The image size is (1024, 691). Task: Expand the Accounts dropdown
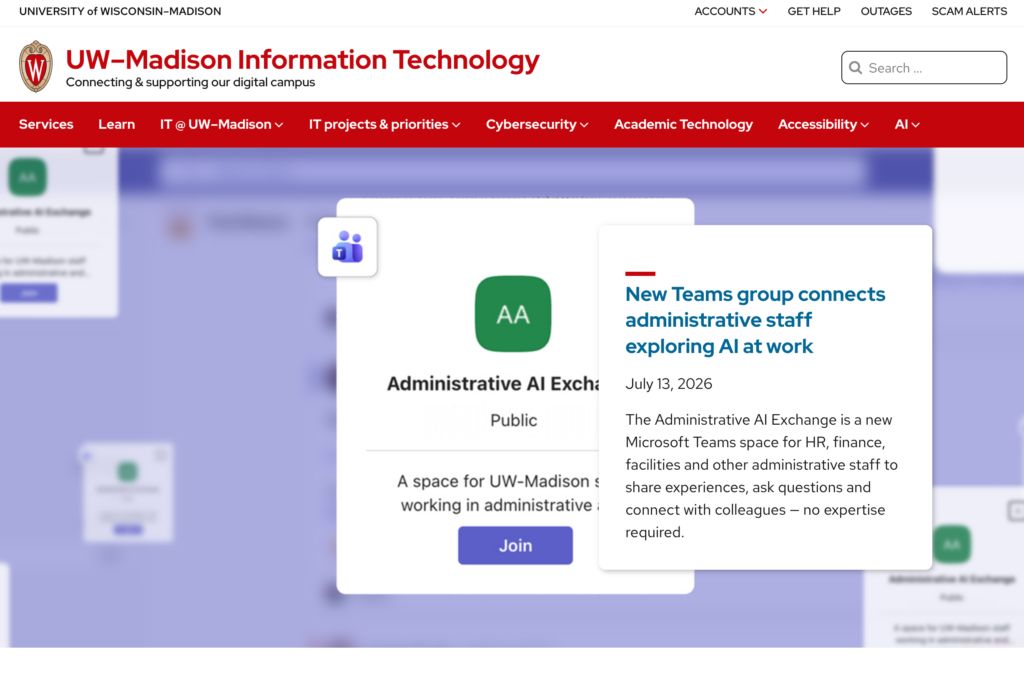tap(730, 11)
